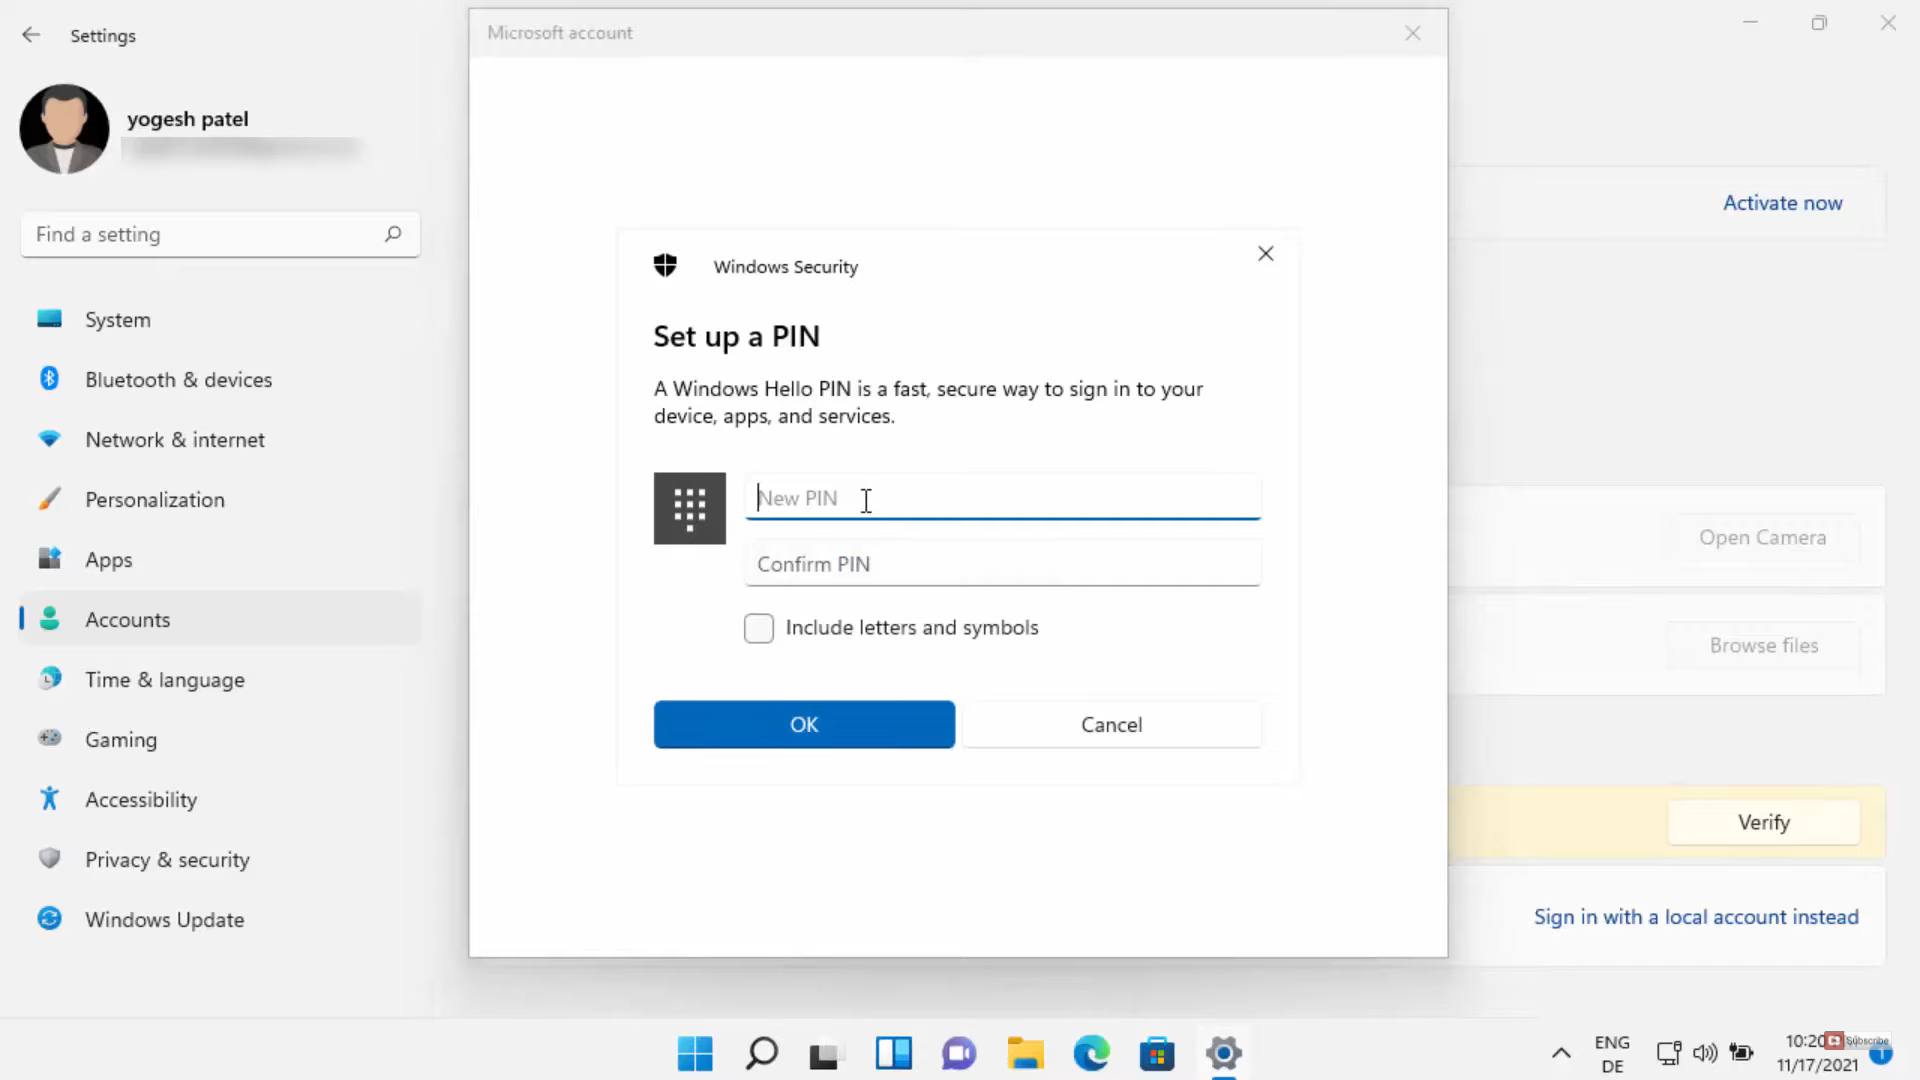
Task: Focus the Find a setting search box
Action: coord(220,234)
